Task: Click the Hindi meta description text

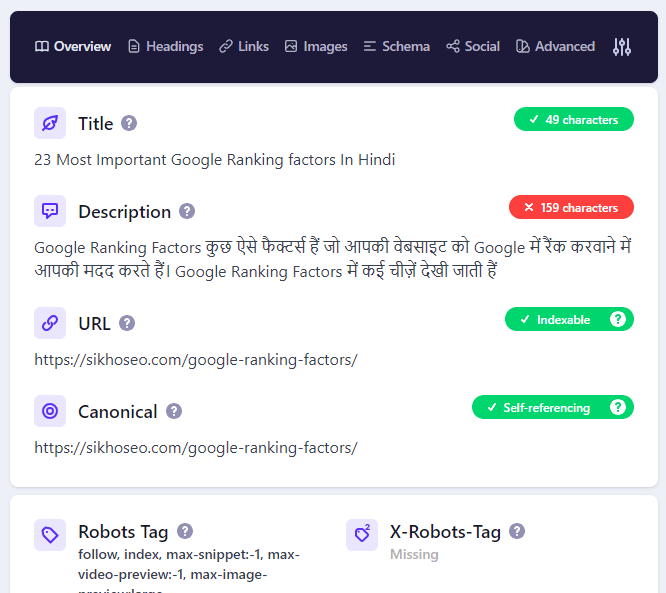Action: coord(333,259)
